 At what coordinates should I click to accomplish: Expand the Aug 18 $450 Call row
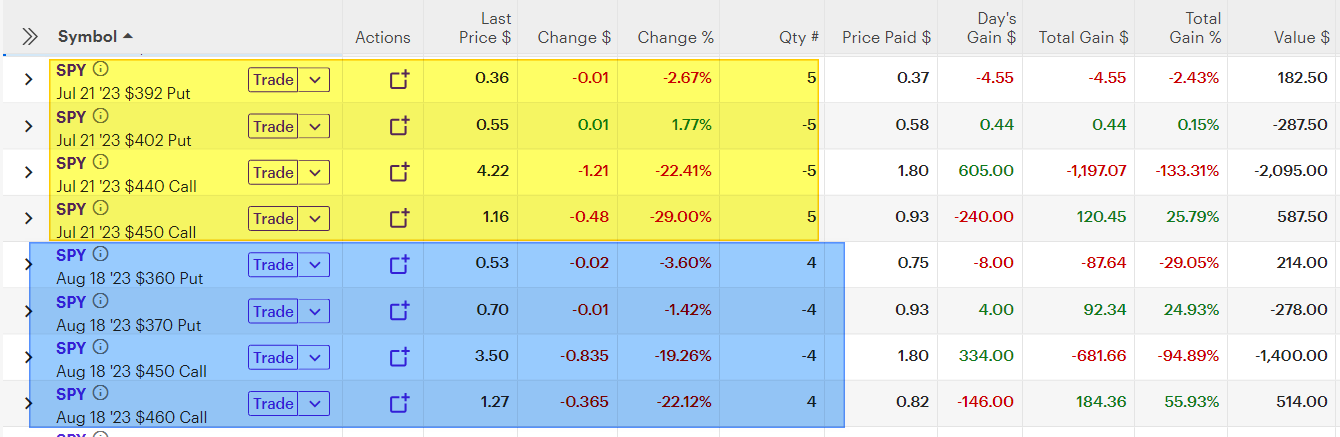[28, 357]
